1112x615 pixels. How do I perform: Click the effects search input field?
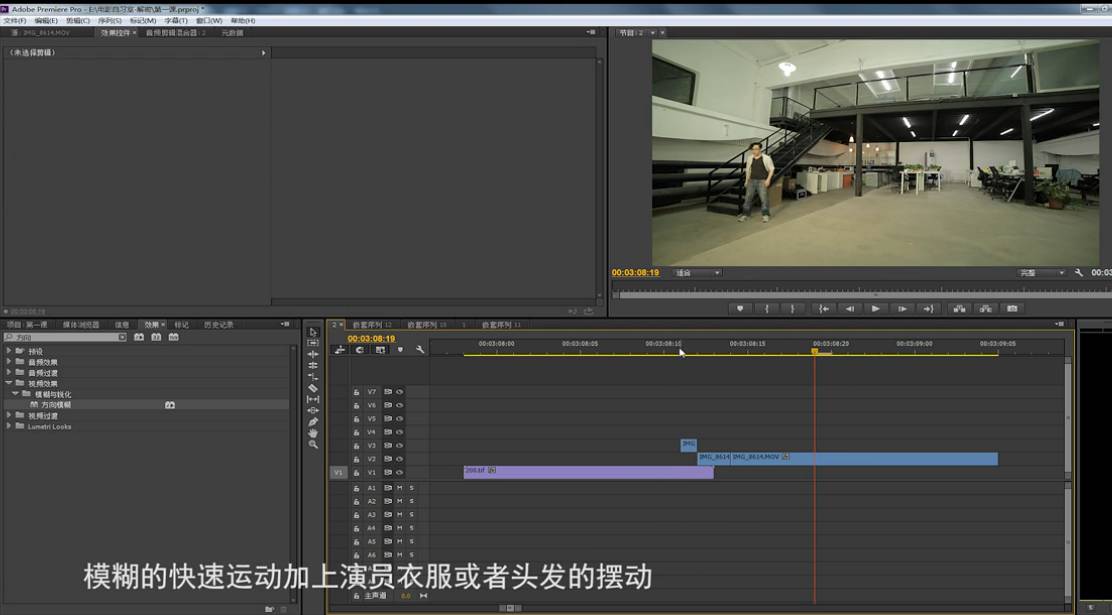65,337
